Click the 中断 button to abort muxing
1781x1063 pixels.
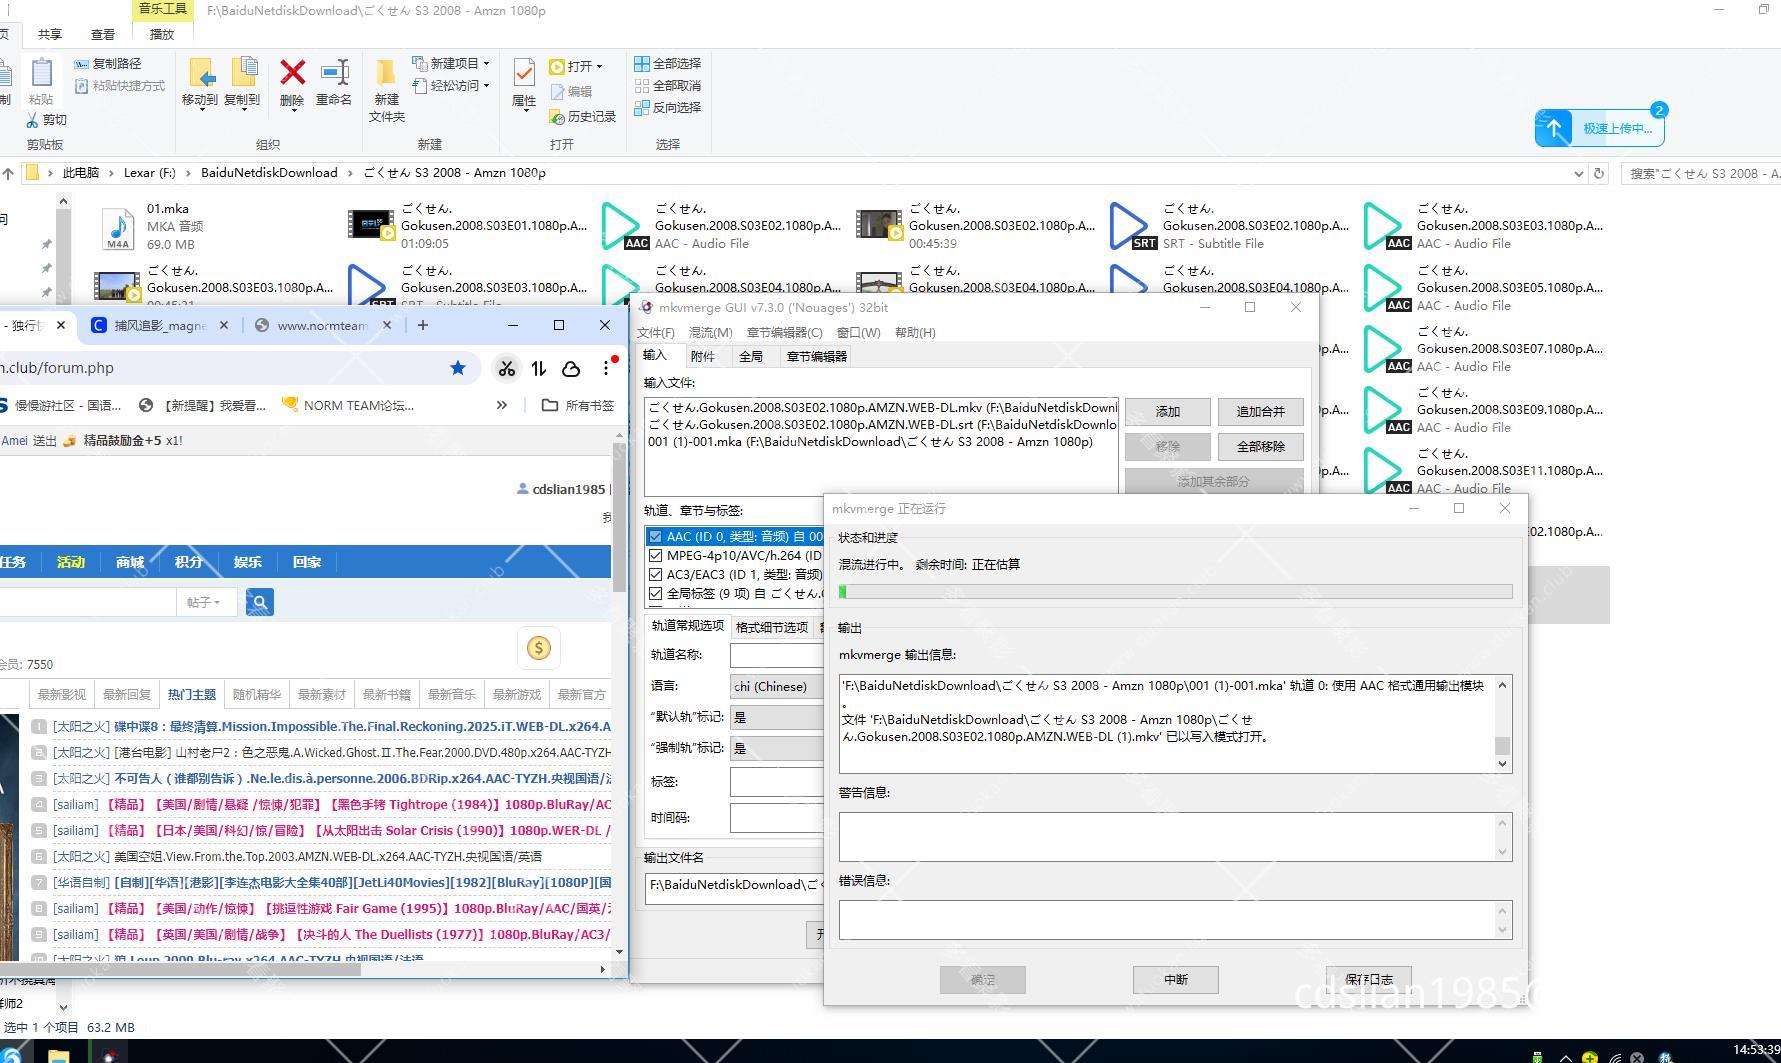click(x=1175, y=980)
